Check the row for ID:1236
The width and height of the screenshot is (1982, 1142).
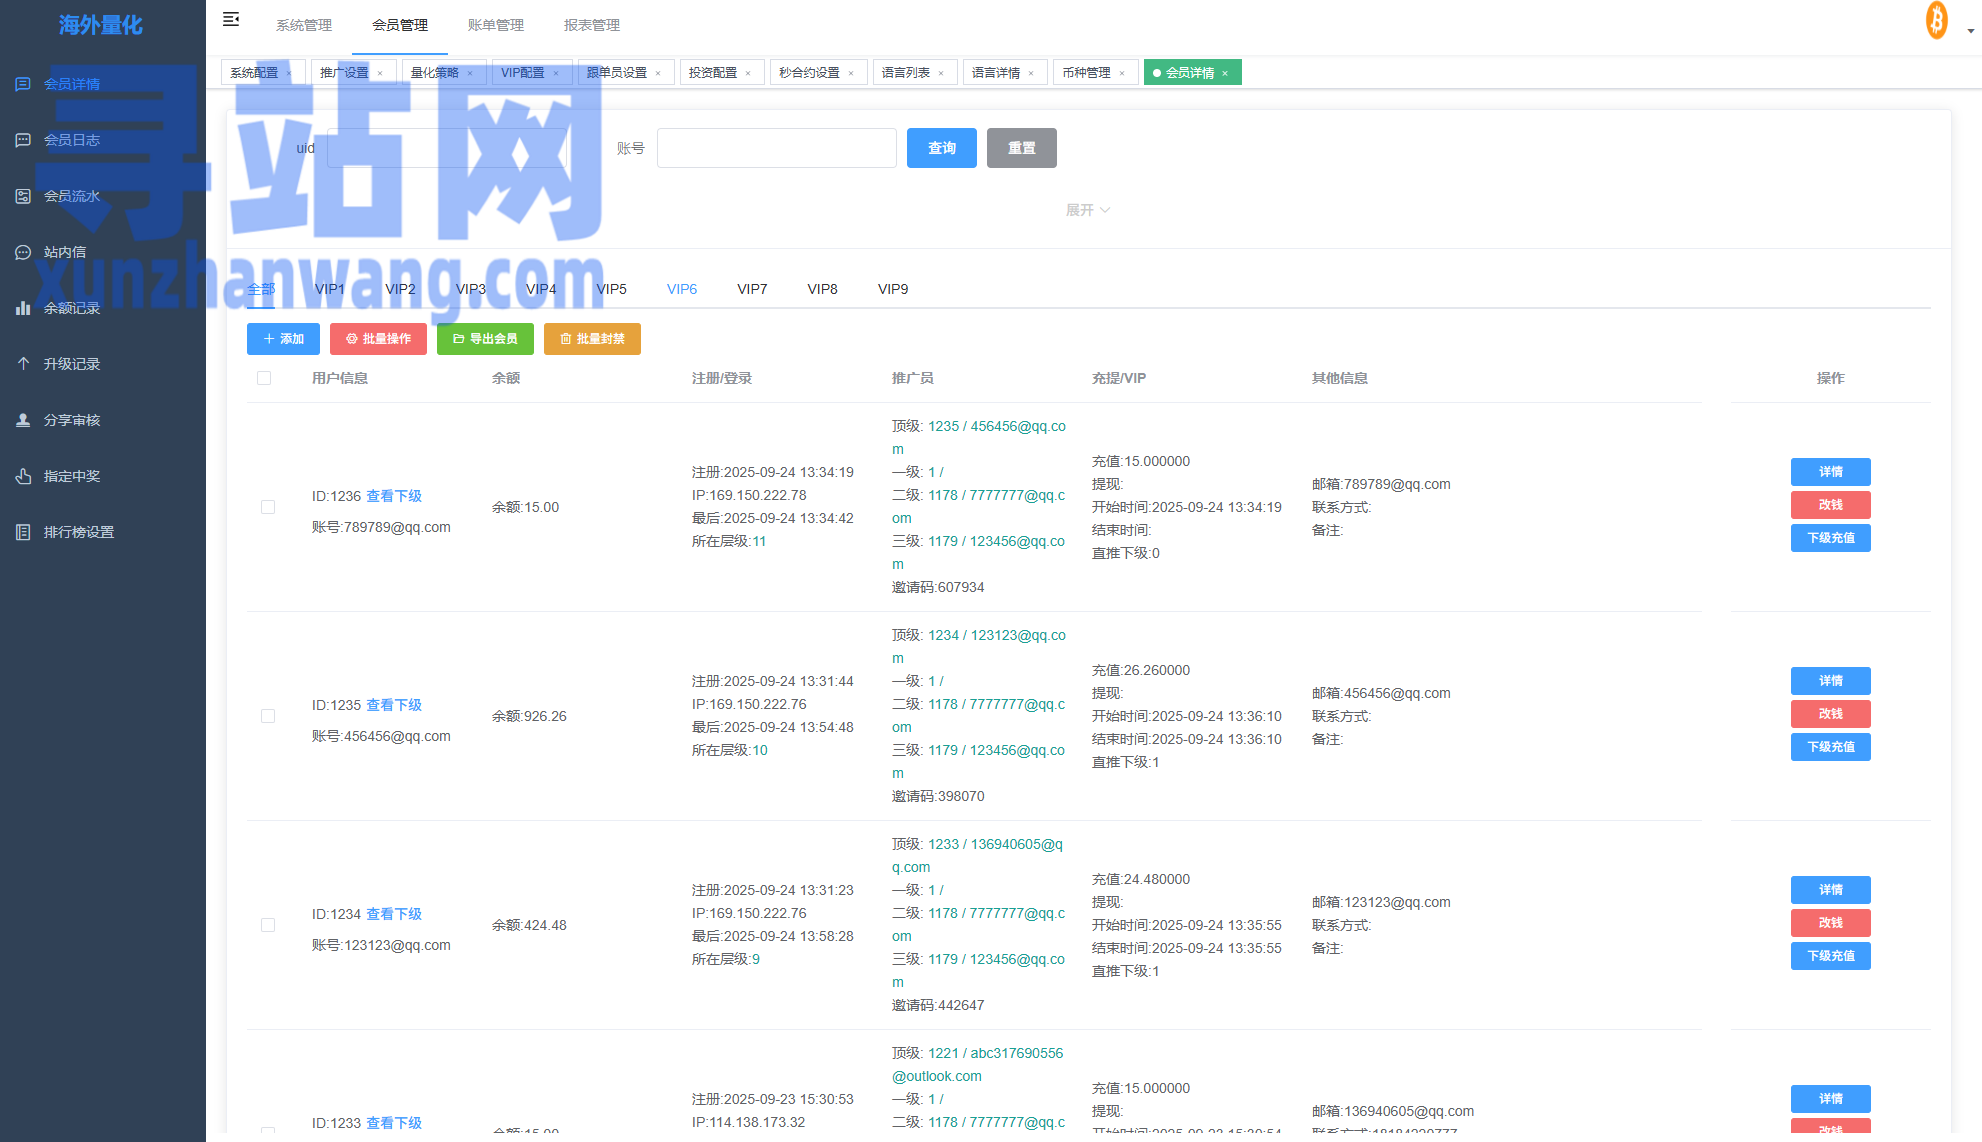[268, 507]
